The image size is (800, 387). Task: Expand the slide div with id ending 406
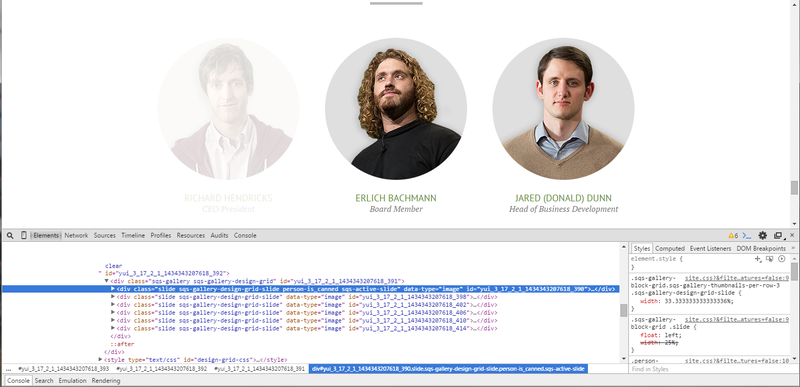tap(113, 313)
